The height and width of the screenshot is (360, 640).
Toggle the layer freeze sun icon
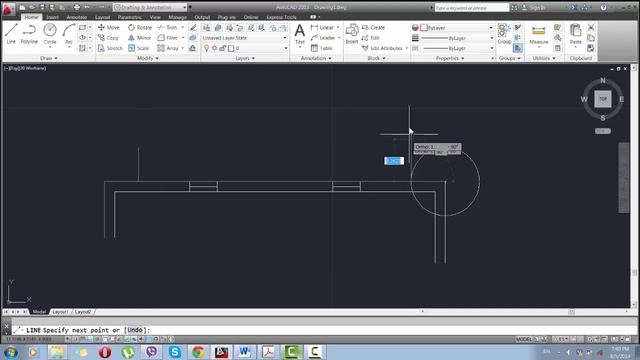point(215,48)
